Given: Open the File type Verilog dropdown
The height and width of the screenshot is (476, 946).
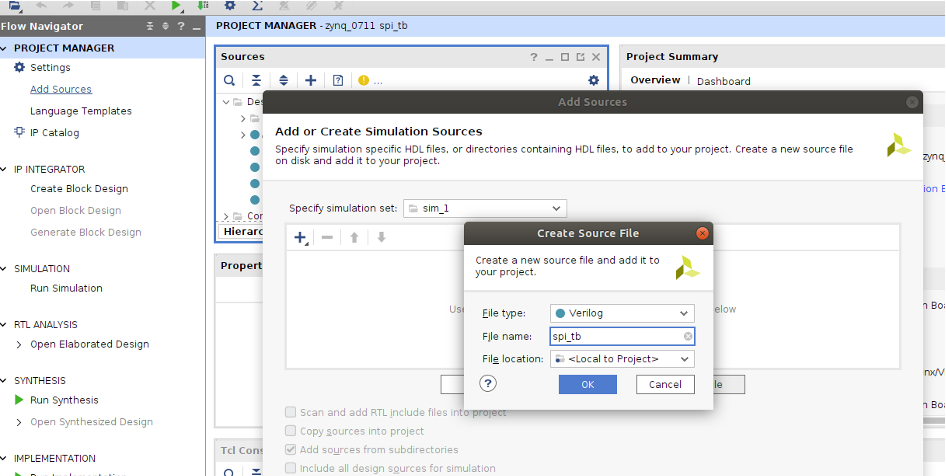Looking at the screenshot, I should click(621, 314).
